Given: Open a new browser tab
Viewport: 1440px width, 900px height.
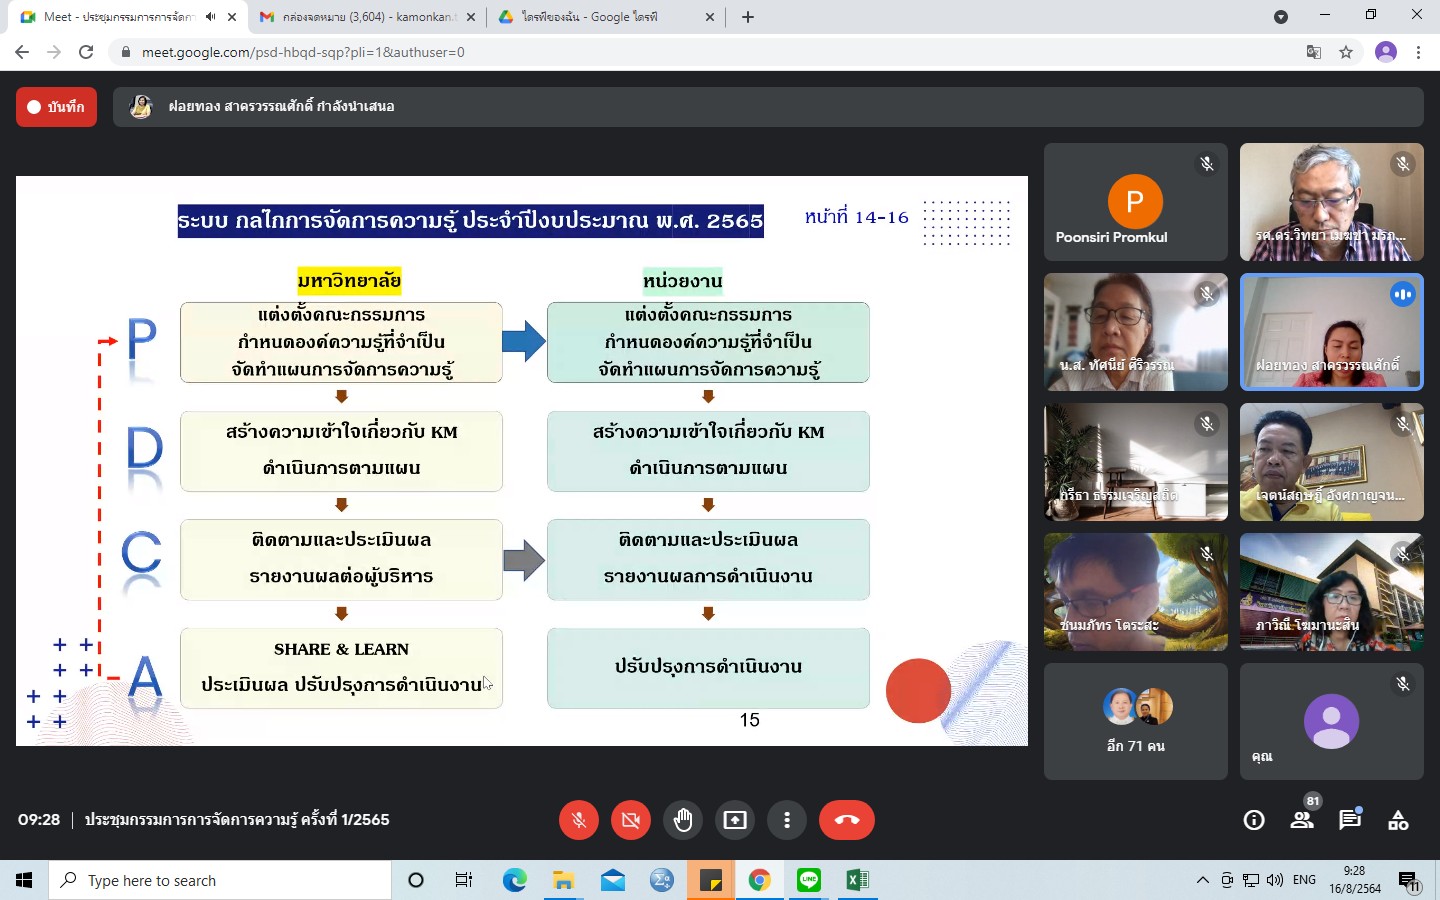Looking at the screenshot, I should pyautogui.click(x=748, y=17).
